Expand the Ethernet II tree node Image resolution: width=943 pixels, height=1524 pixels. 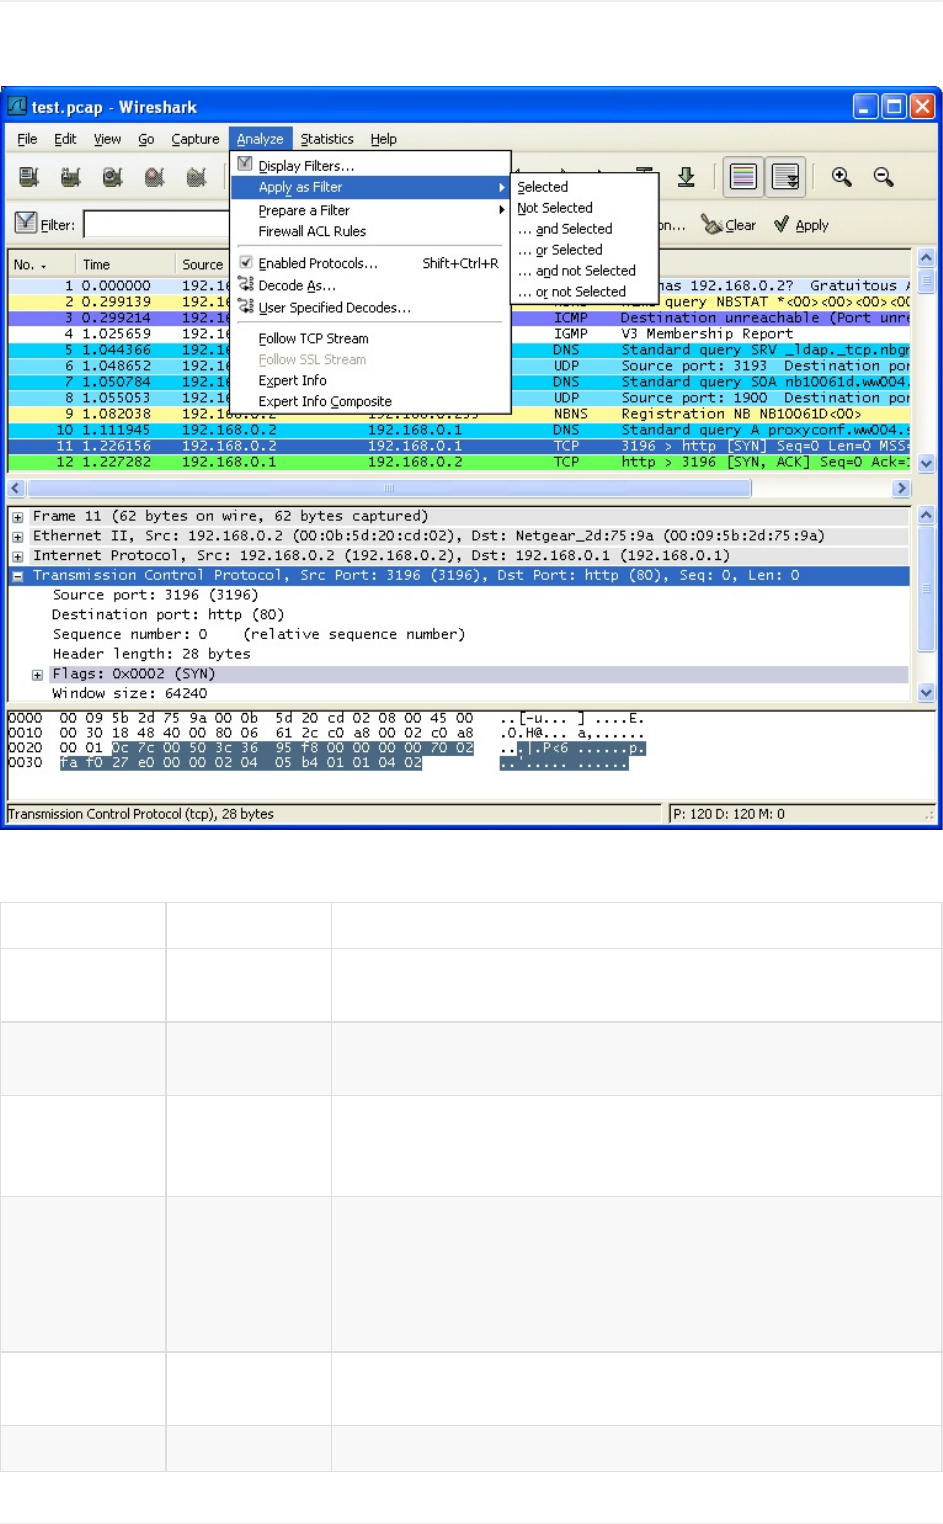[x=18, y=537]
